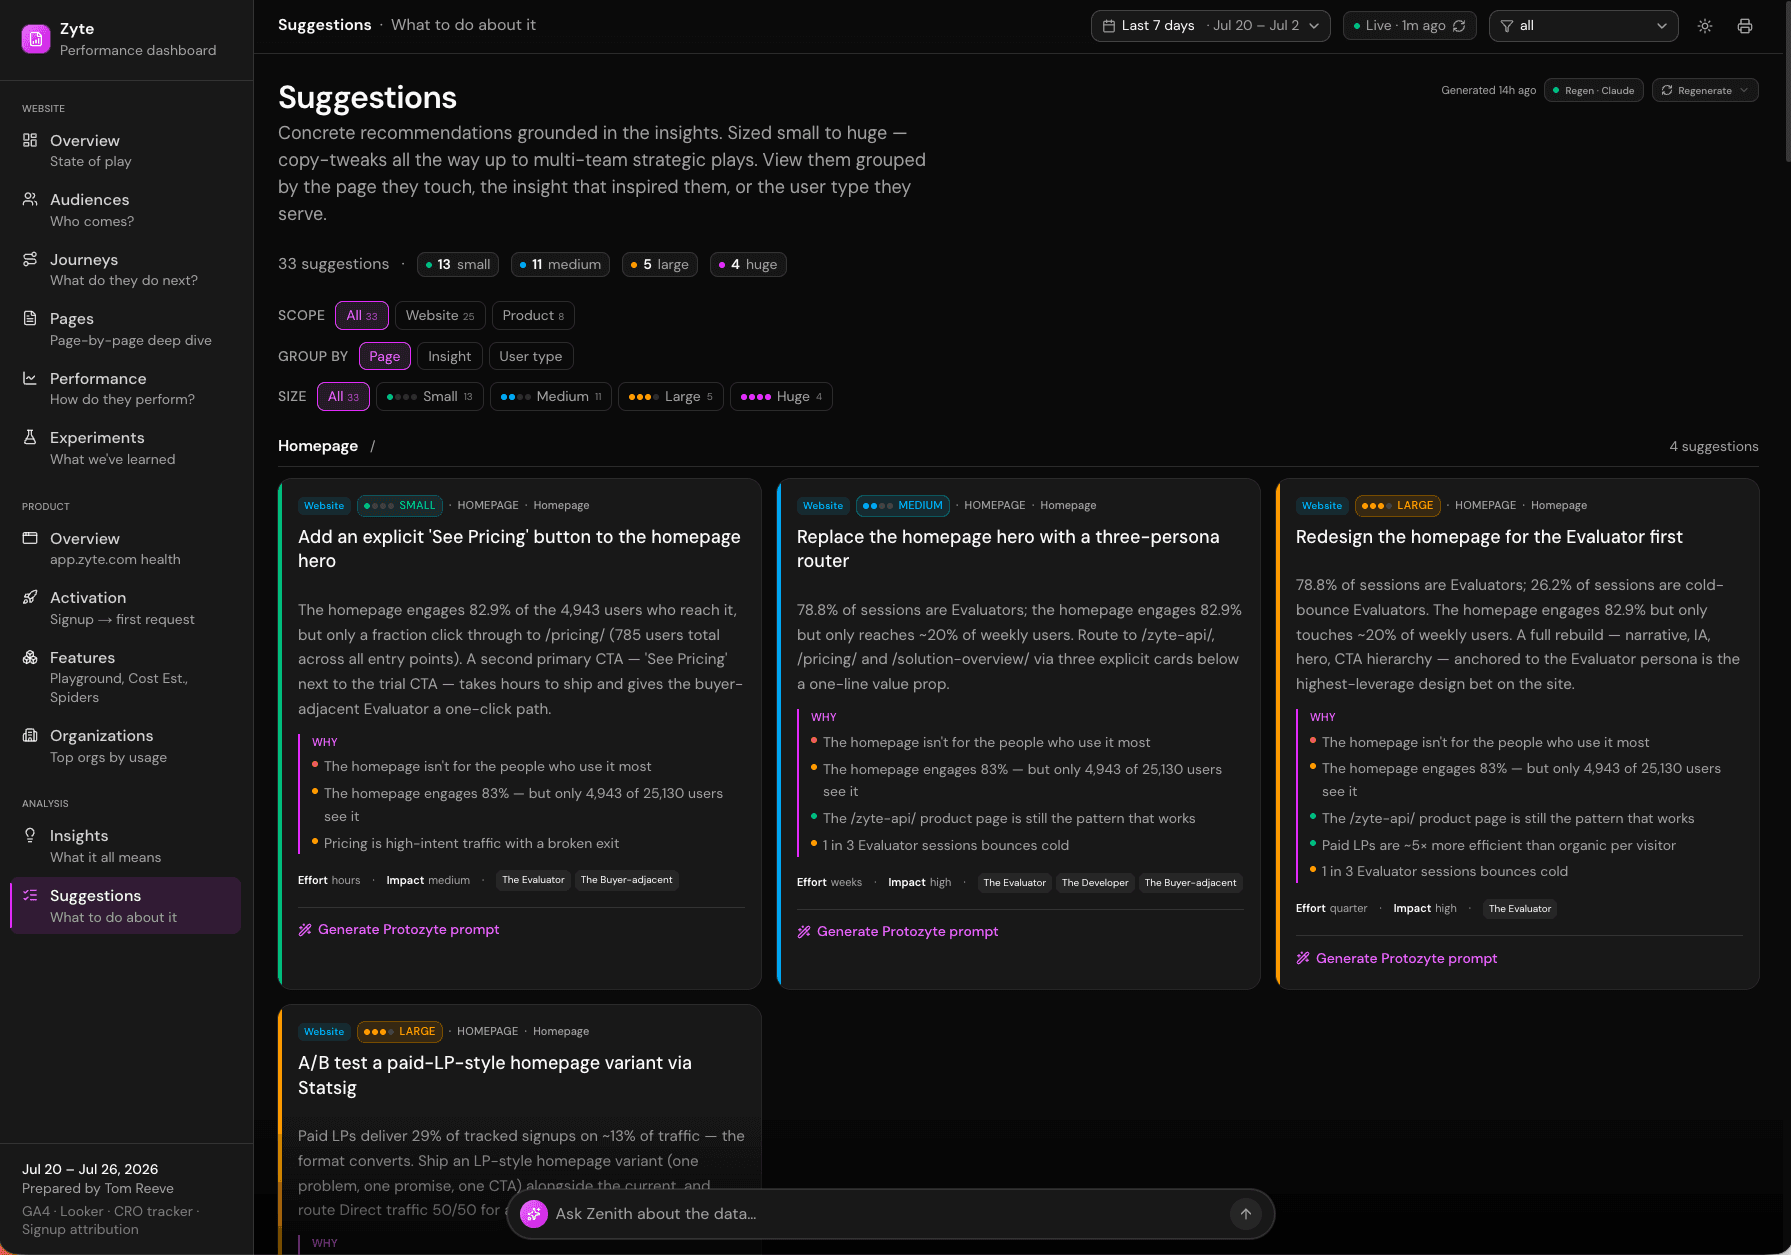Image resolution: width=1791 pixels, height=1255 pixels.
Task: Toggle light theme with the sun icon
Action: [1705, 26]
